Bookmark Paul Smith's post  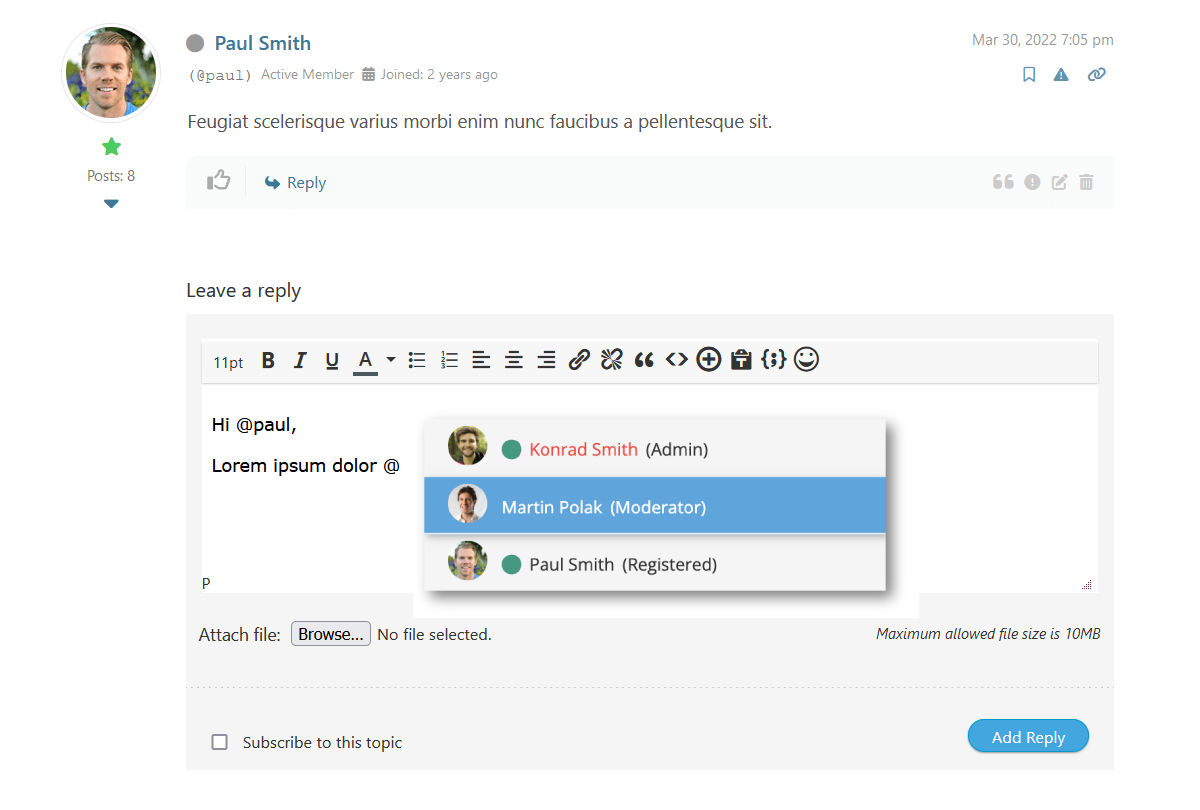click(x=1029, y=74)
